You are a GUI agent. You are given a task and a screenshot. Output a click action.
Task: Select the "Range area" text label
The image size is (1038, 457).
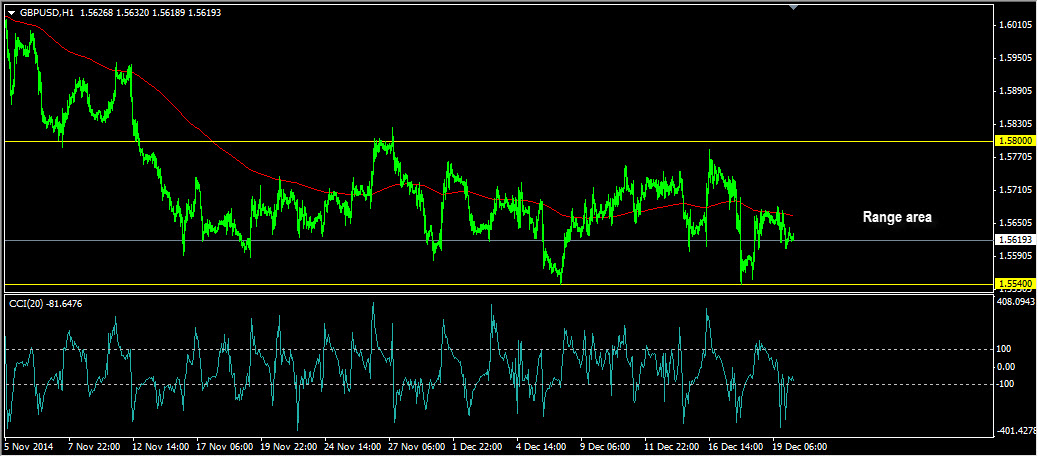point(897,216)
